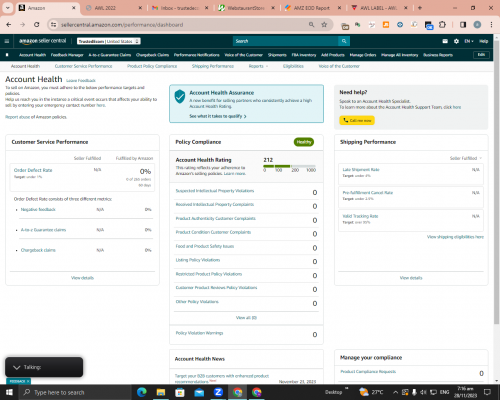The width and height of the screenshot is (500, 400).
Task: Open the browser profile avatar
Action: pyautogui.click(x=477, y=25)
